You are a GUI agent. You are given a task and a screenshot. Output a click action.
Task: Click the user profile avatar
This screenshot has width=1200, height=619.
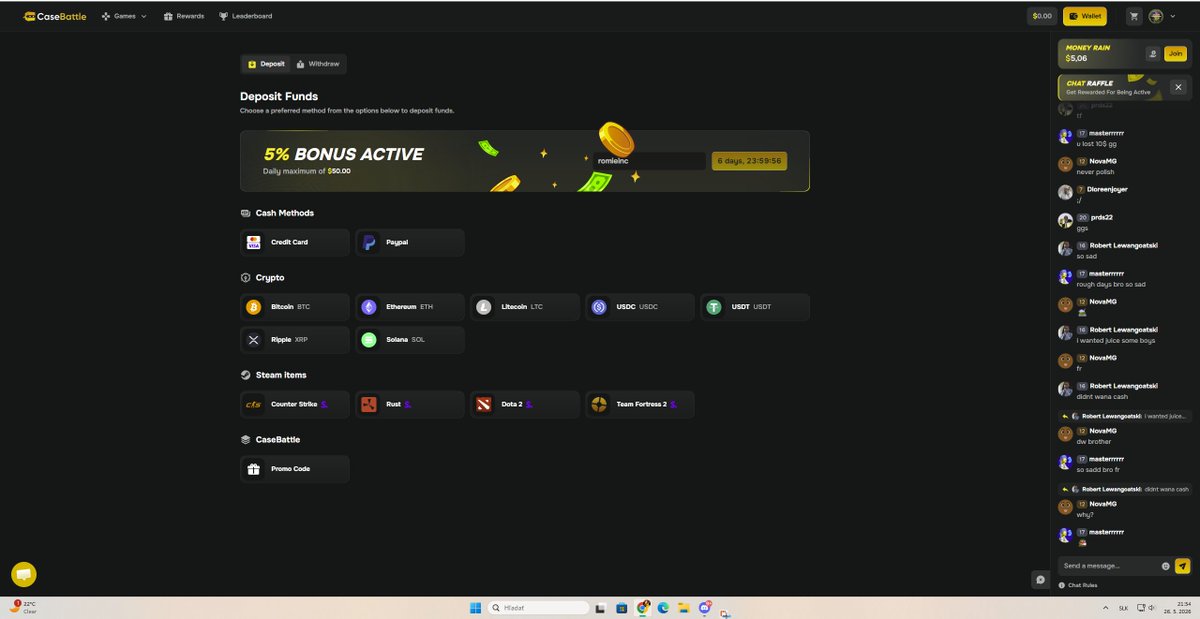click(1156, 16)
